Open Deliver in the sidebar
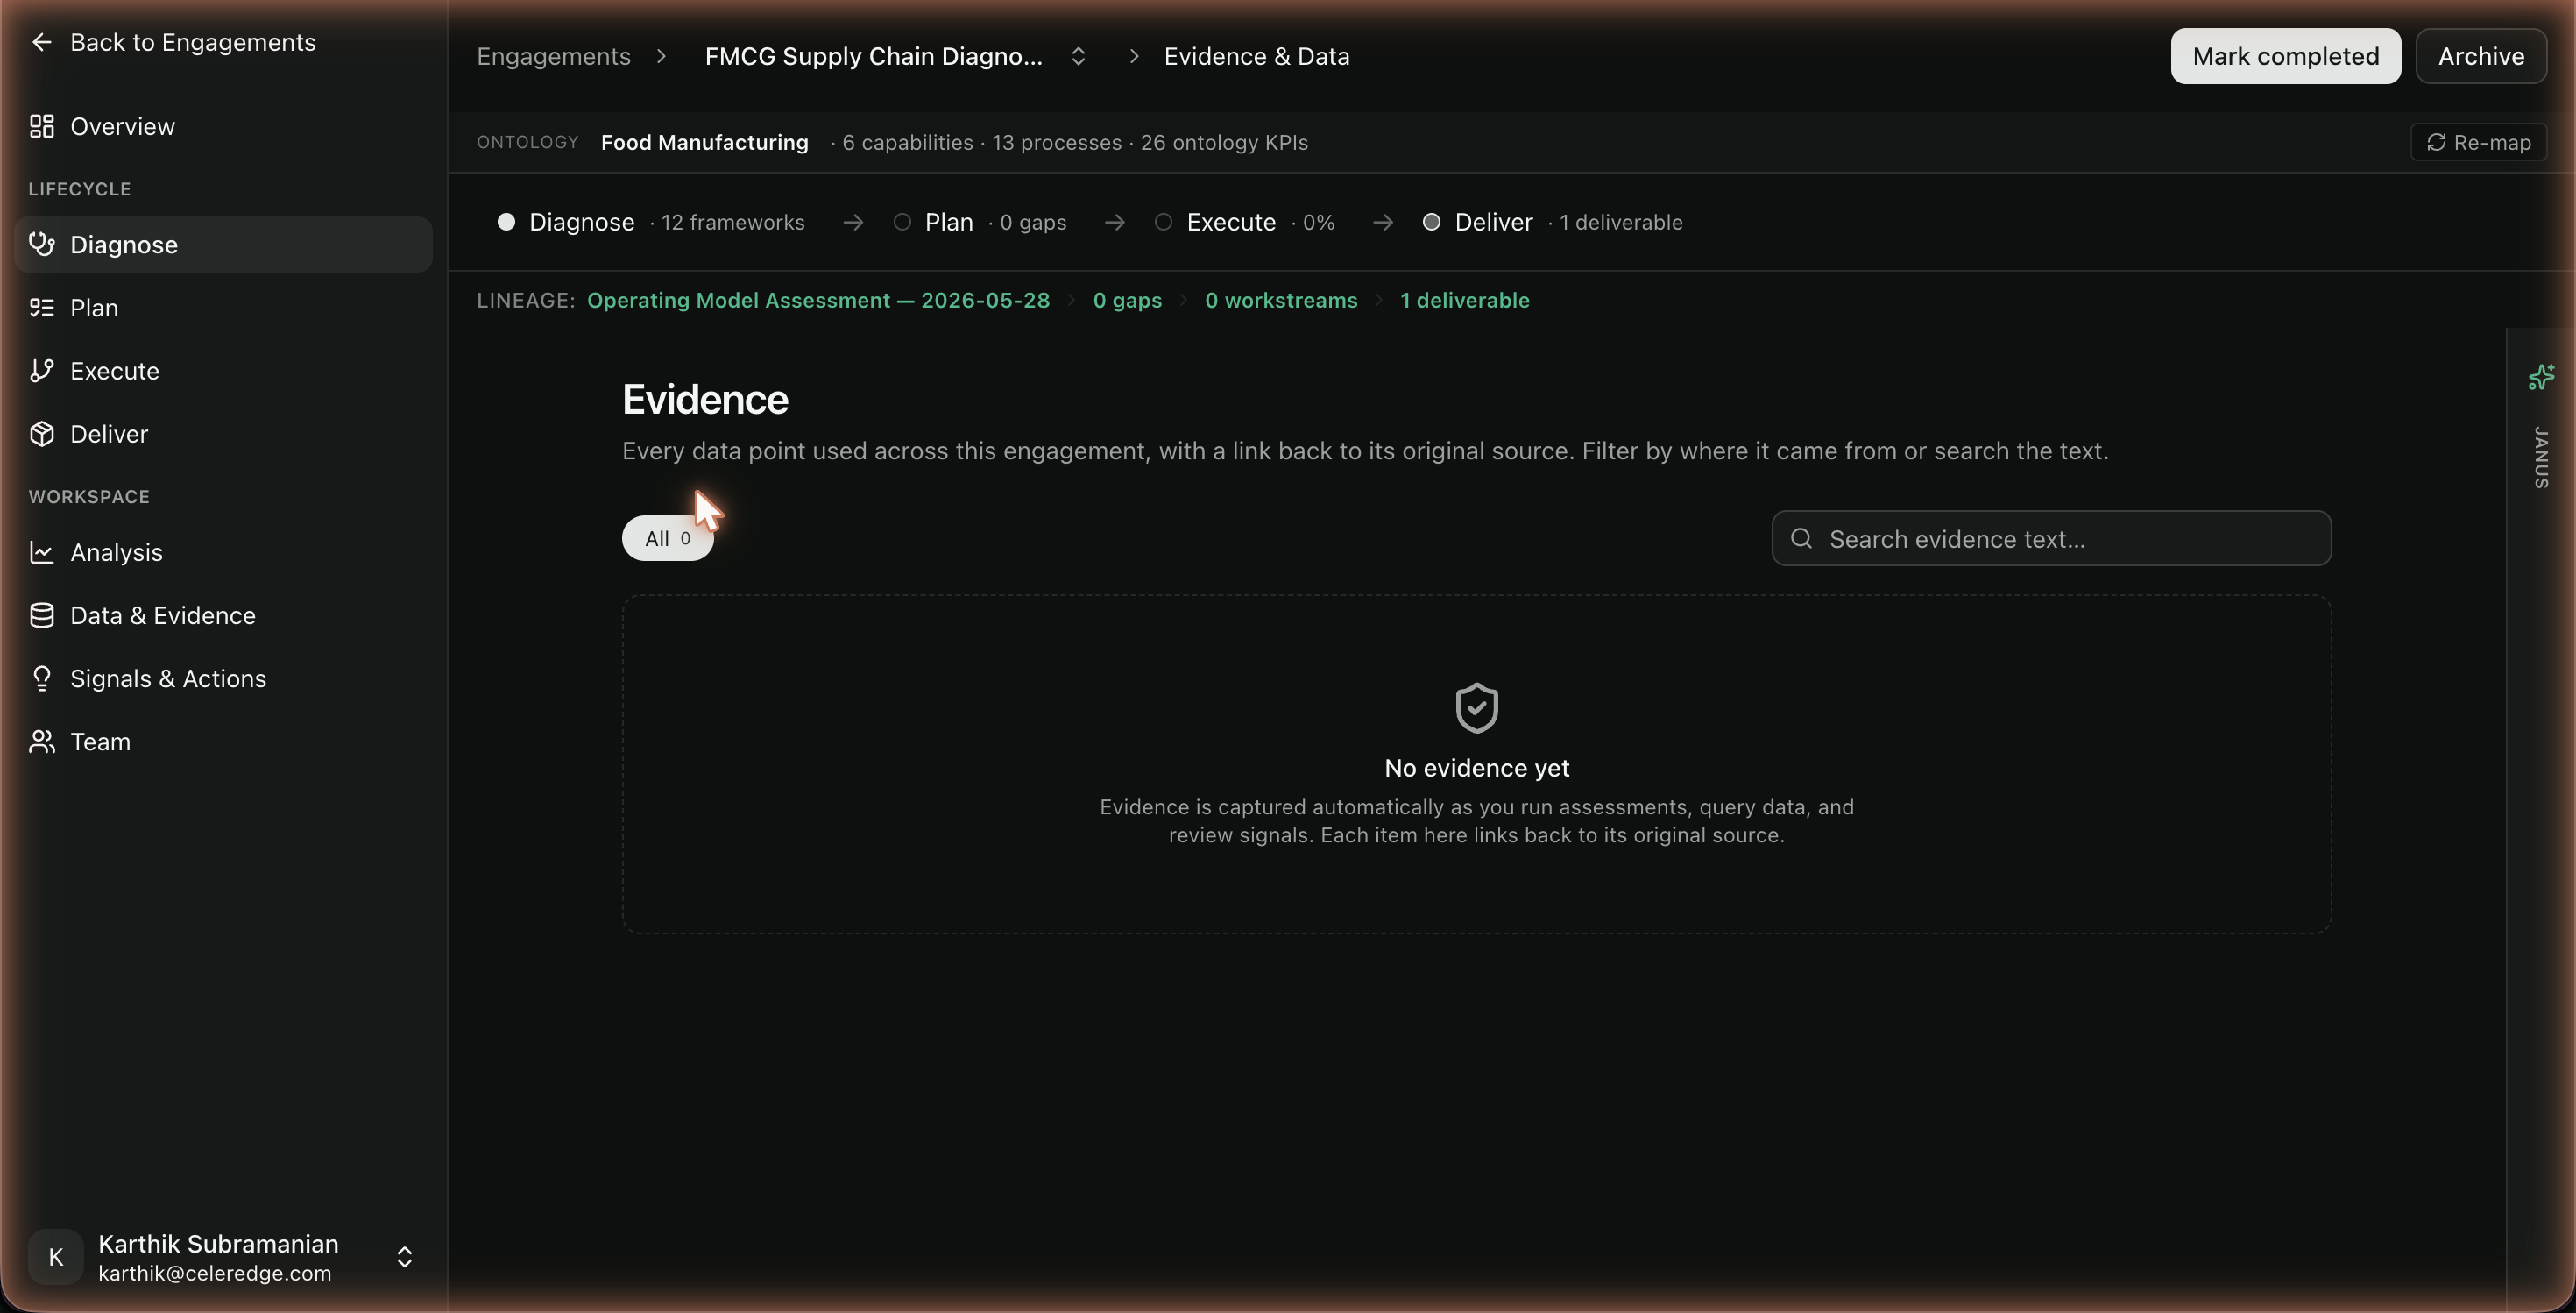Viewport: 2576px width, 1313px height. pos(222,434)
